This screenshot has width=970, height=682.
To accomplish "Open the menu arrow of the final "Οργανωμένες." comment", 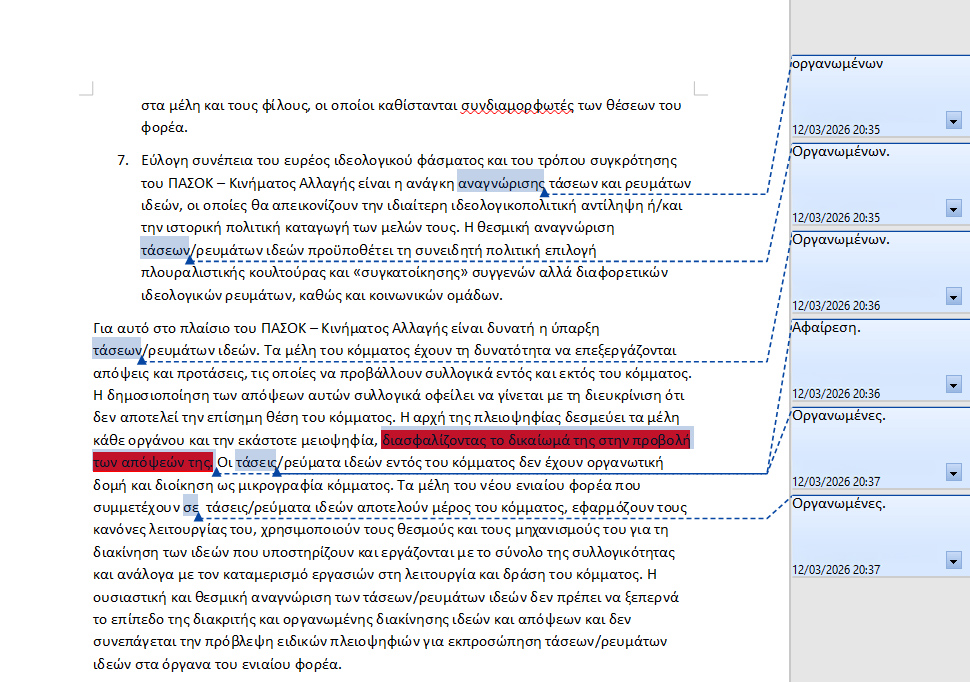I will point(953,561).
